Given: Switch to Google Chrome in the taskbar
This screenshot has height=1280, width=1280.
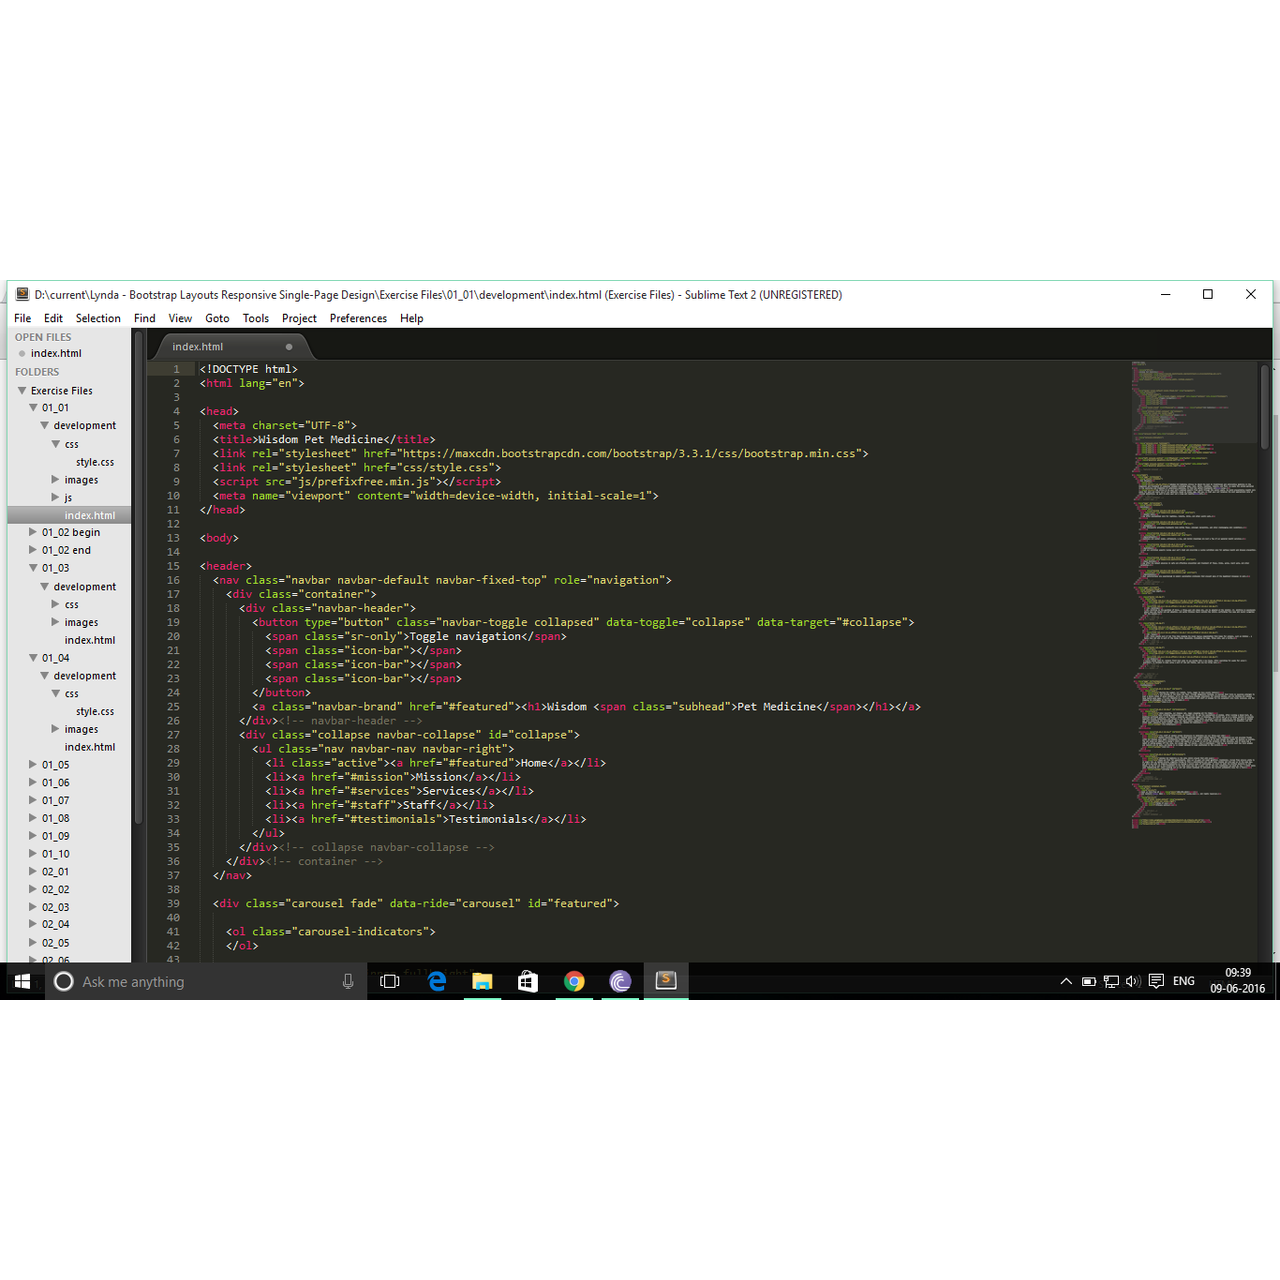Looking at the screenshot, I should click(x=574, y=982).
